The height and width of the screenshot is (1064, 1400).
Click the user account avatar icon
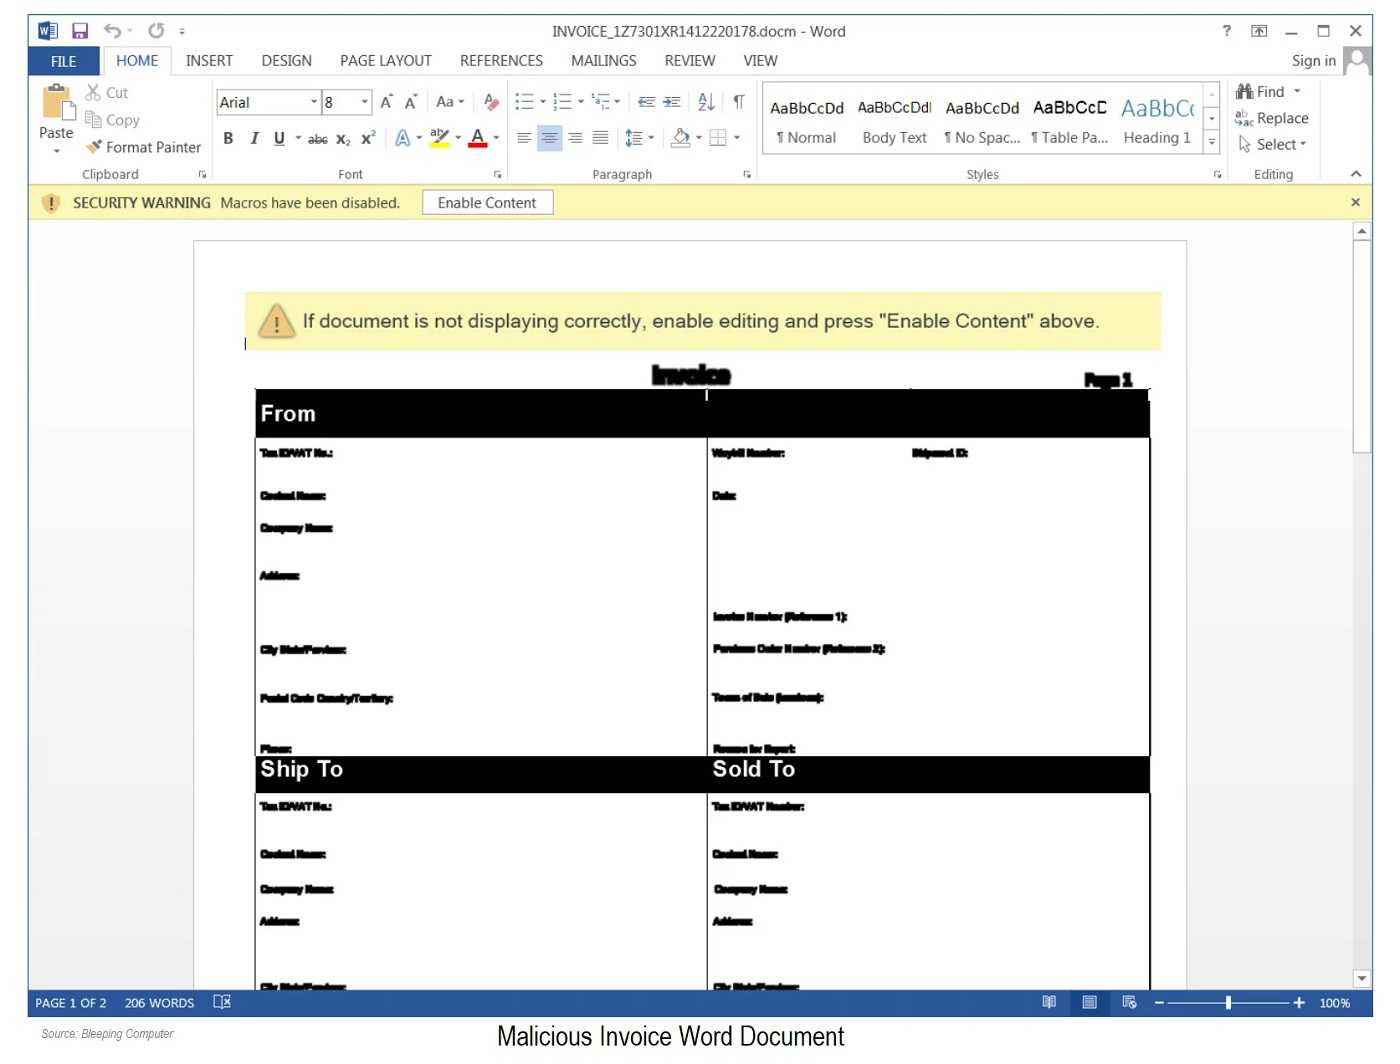1357,61
